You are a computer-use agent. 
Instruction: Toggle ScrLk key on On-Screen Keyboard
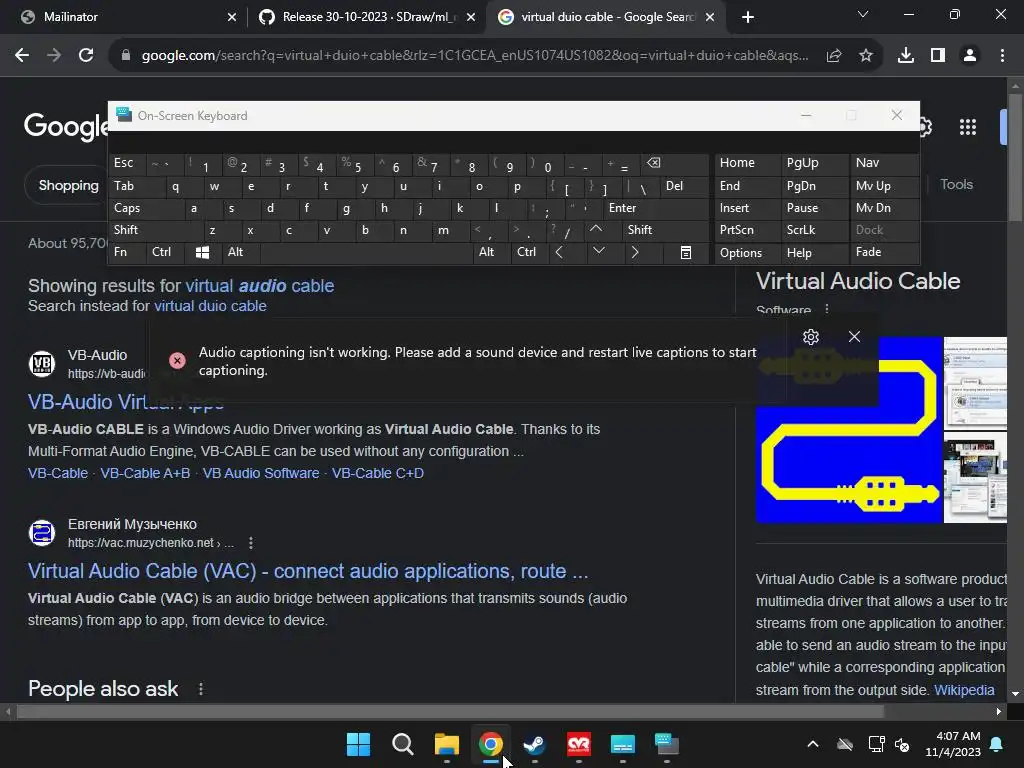coord(814,230)
